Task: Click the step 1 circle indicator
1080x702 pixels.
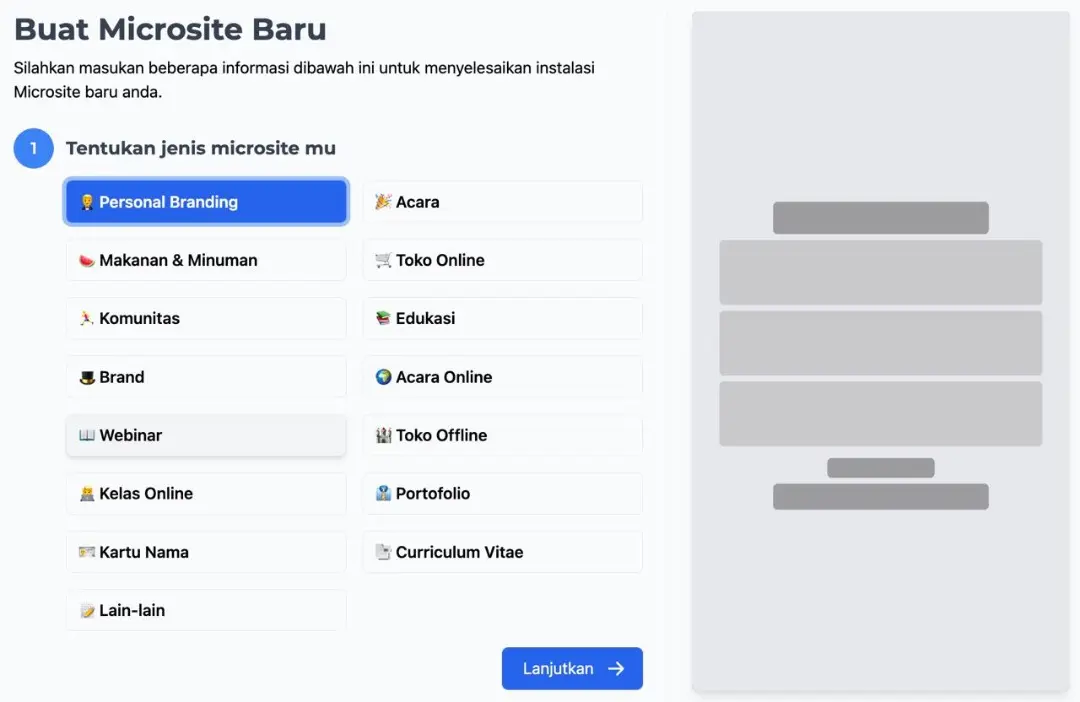Action: [33, 148]
